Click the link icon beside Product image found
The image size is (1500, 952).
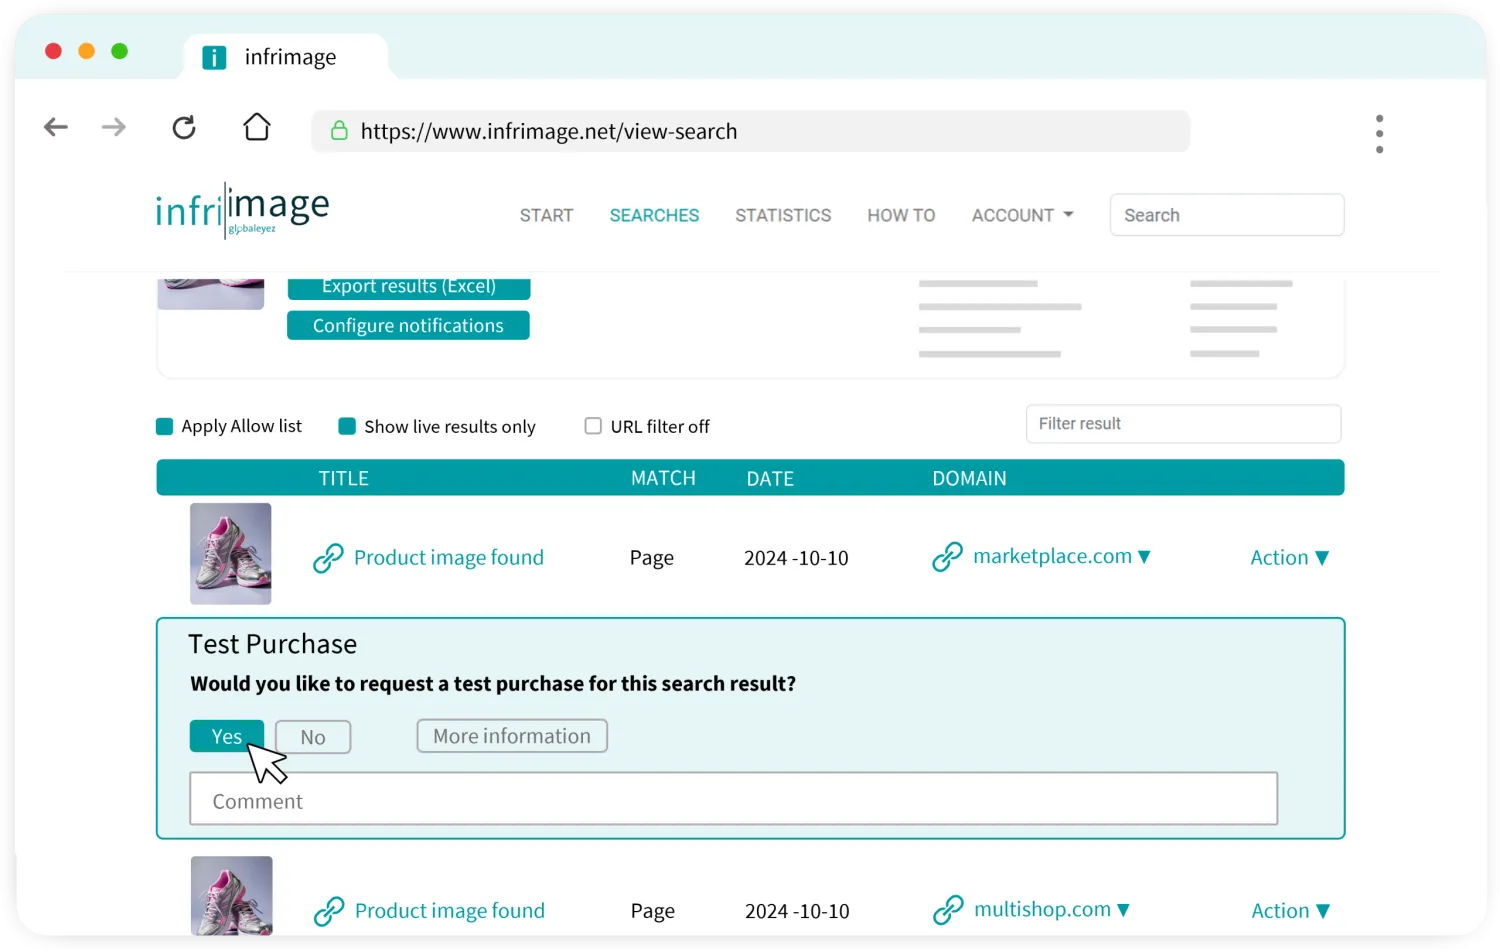click(x=329, y=557)
